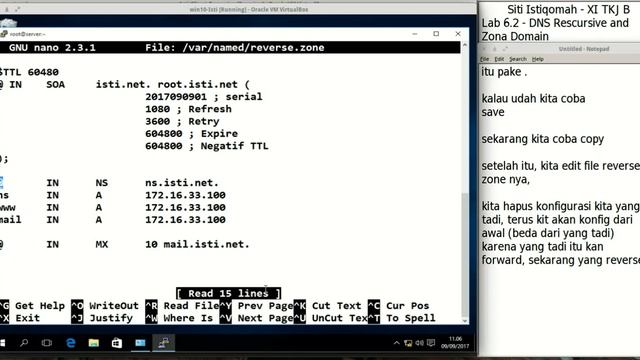Open Microsoft Store bag icon in taskbar
The width and height of the screenshot is (640, 360).
pos(117,343)
